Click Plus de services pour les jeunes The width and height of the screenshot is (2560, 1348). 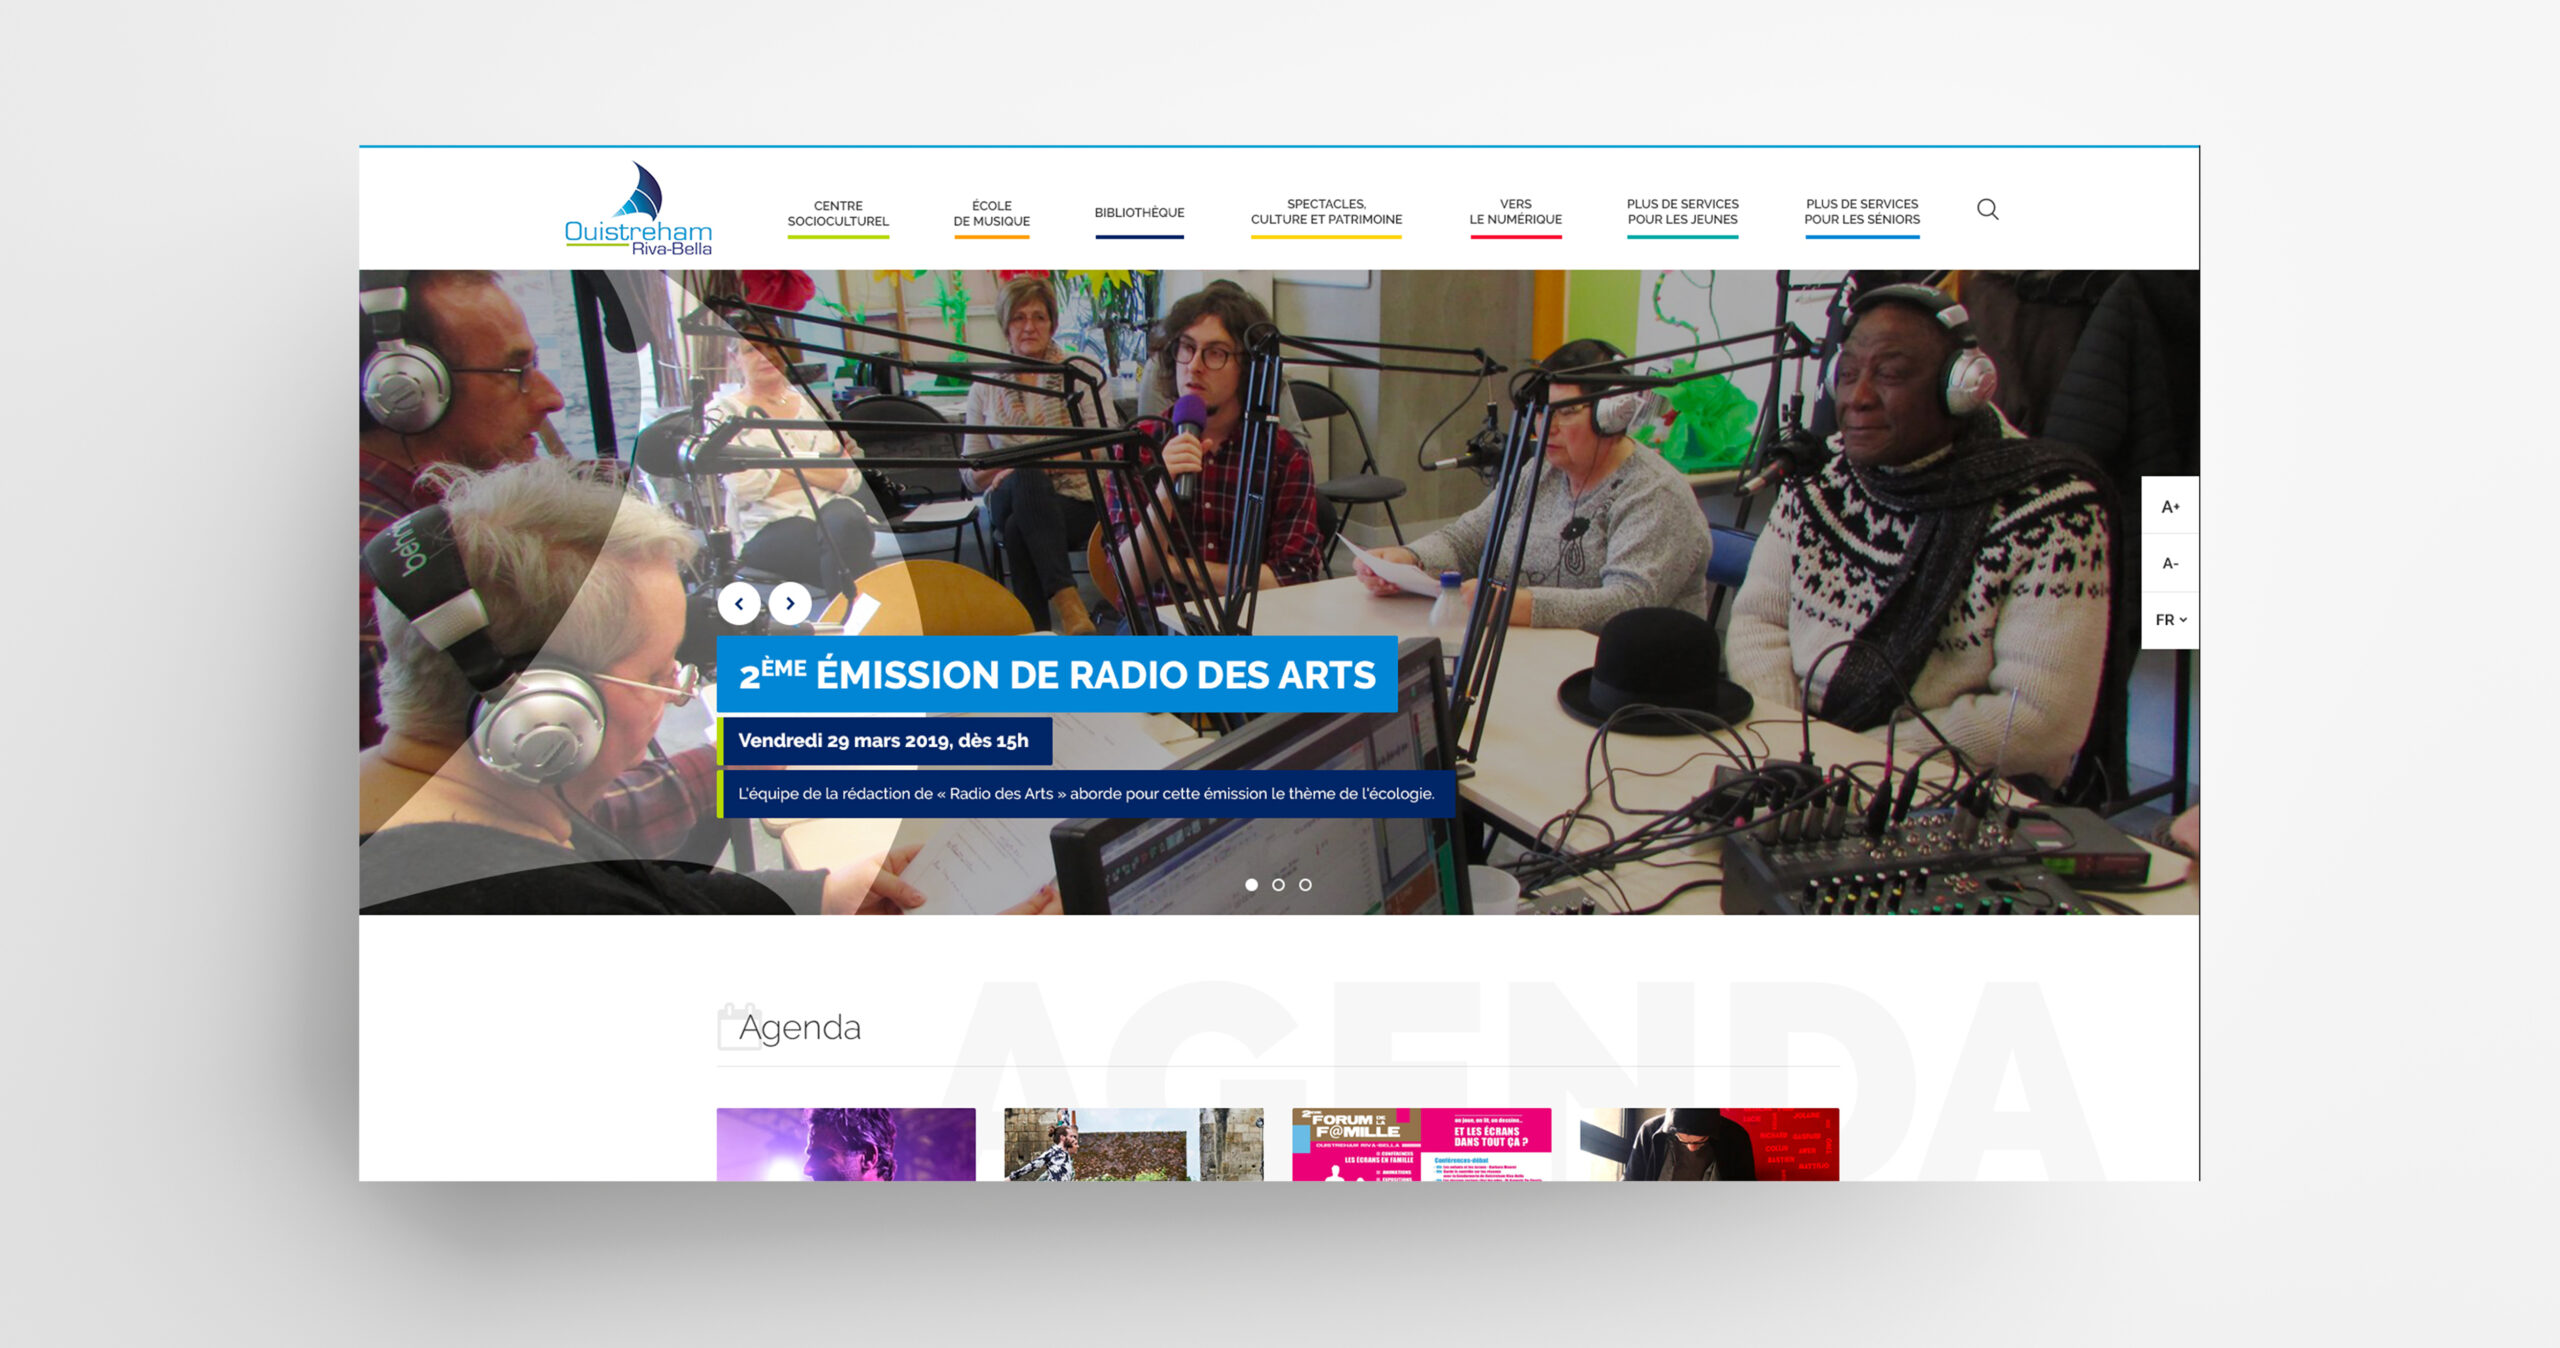click(1682, 212)
